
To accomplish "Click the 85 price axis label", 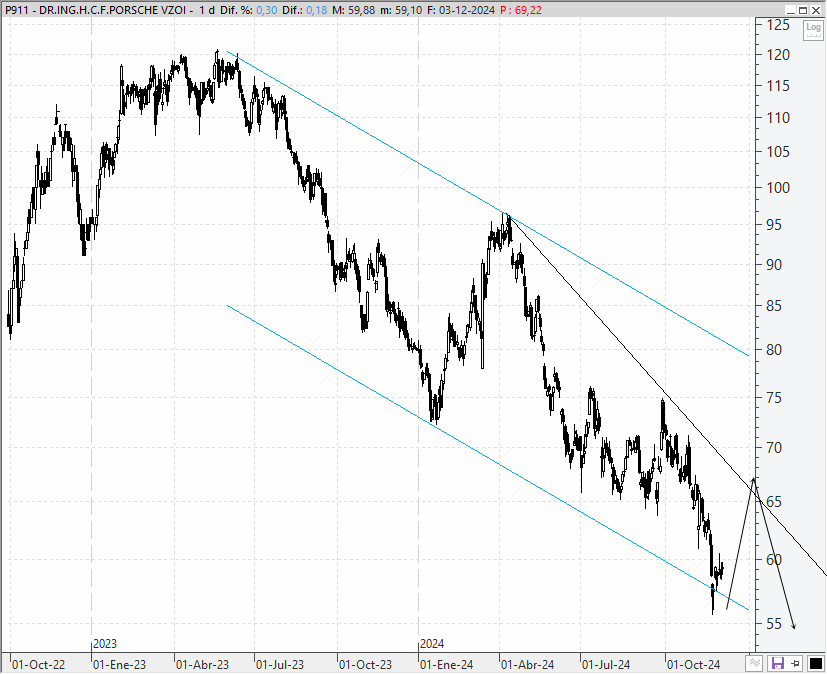I will 774,306.
